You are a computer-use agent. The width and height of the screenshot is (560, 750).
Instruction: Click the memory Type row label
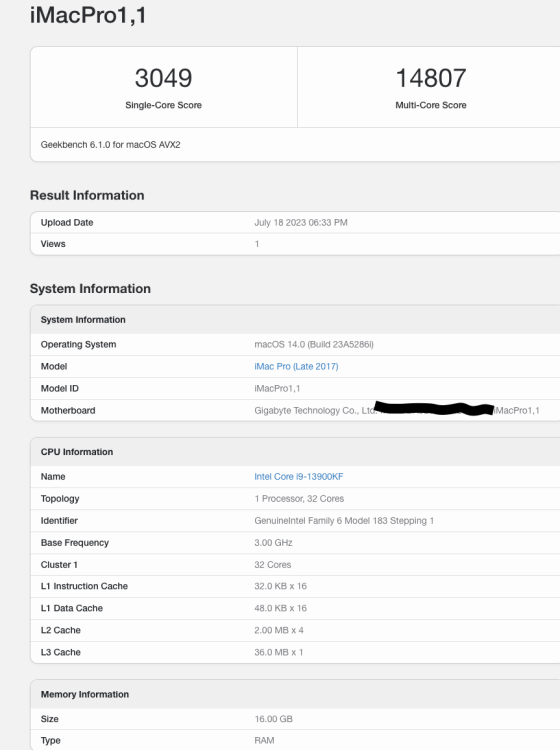[51, 740]
